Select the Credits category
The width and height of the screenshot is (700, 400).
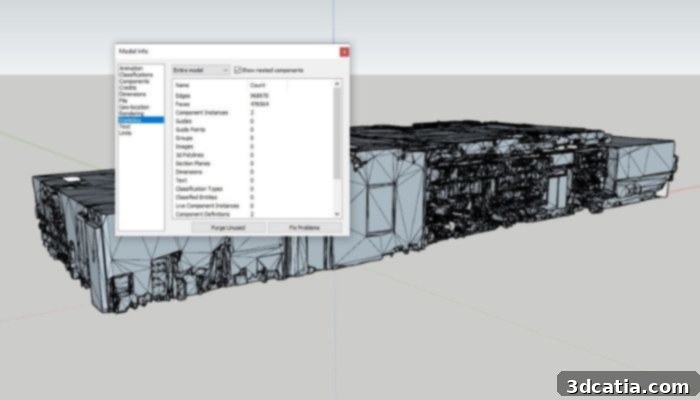tap(127, 88)
